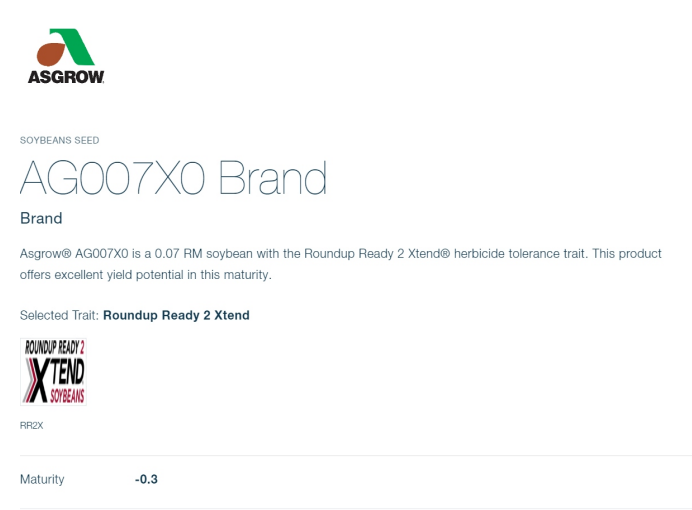This screenshot has height=510, width=692.
Task: Click the Brand subheading
Action: pyautogui.click(x=41, y=218)
